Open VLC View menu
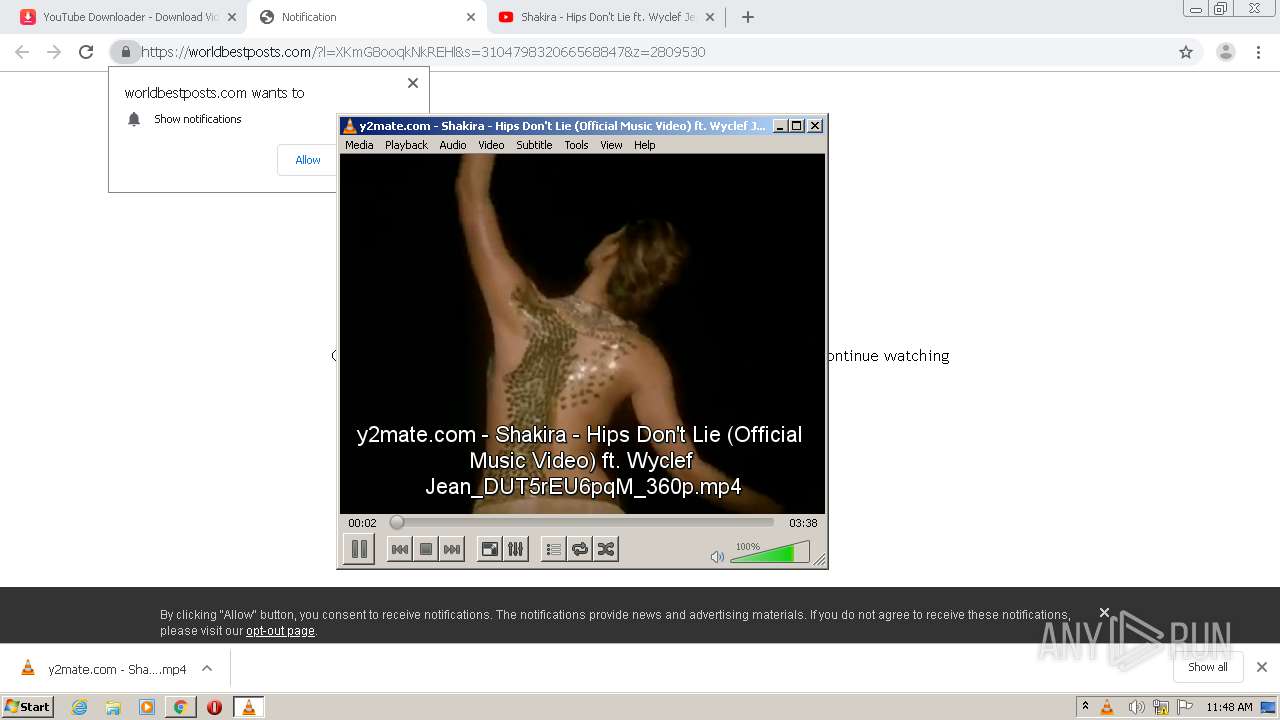 click(x=611, y=145)
